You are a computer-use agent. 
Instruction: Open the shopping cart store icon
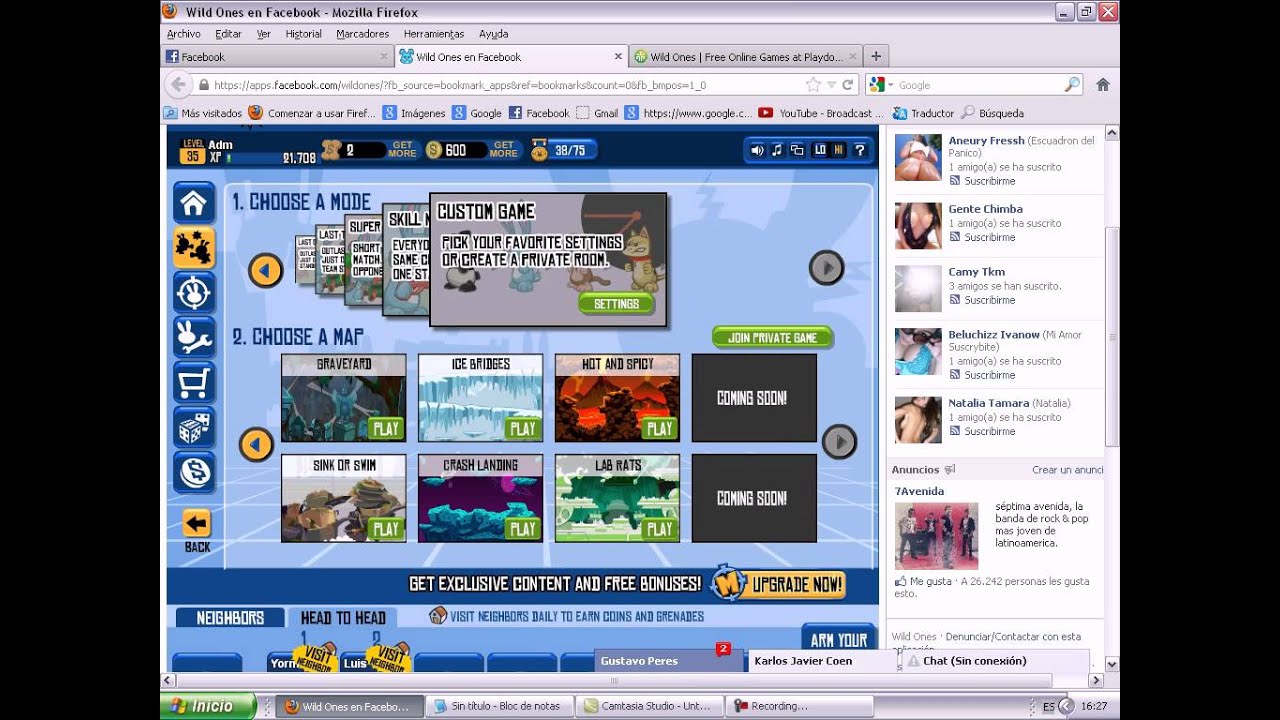(x=194, y=382)
